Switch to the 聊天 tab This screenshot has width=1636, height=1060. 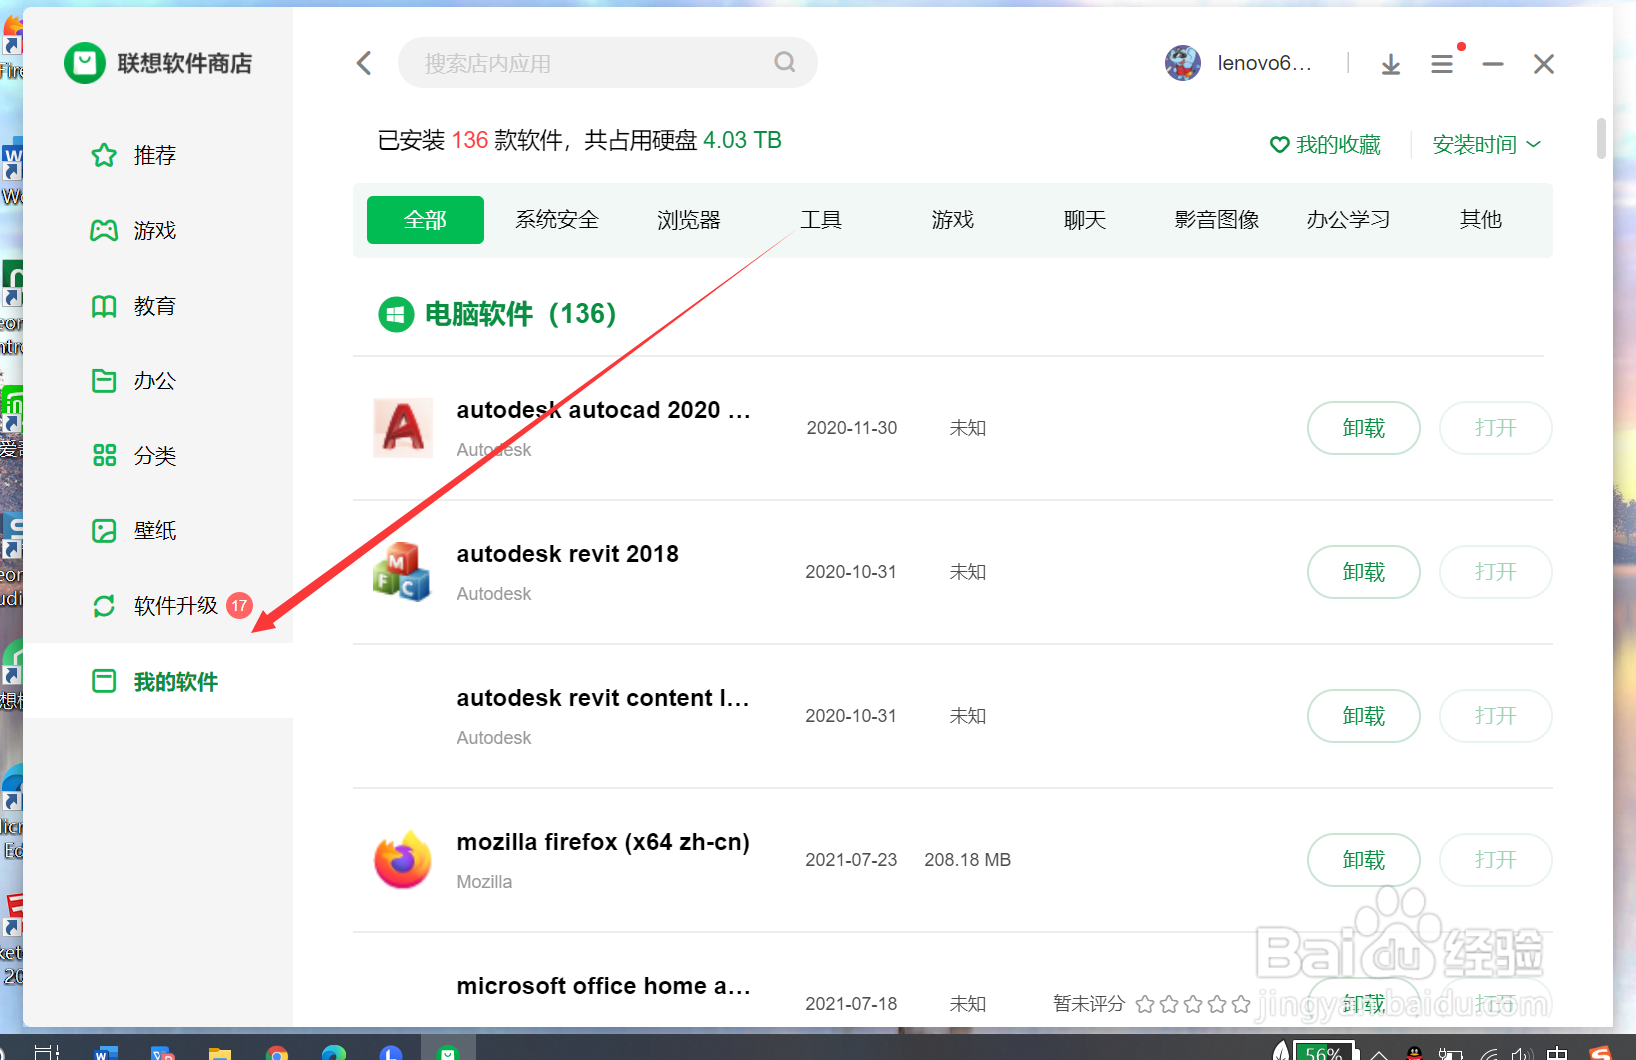click(x=1085, y=220)
